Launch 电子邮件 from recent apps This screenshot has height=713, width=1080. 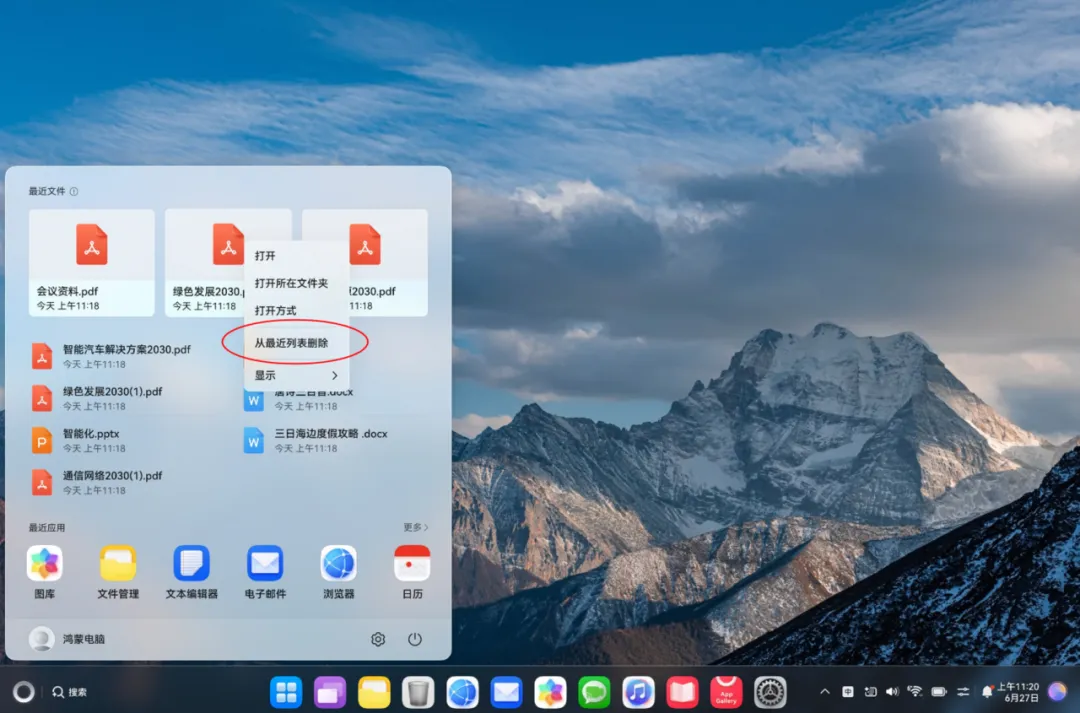coord(265,572)
